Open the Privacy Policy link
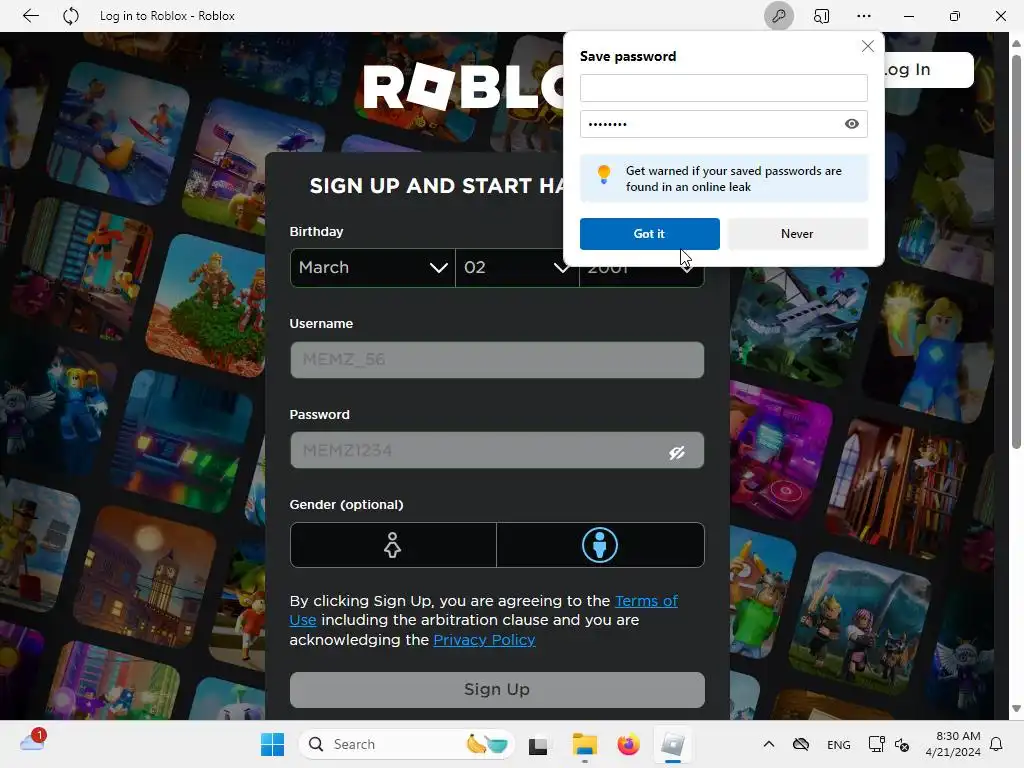Viewport: 1024px width, 768px height. (x=484, y=640)
